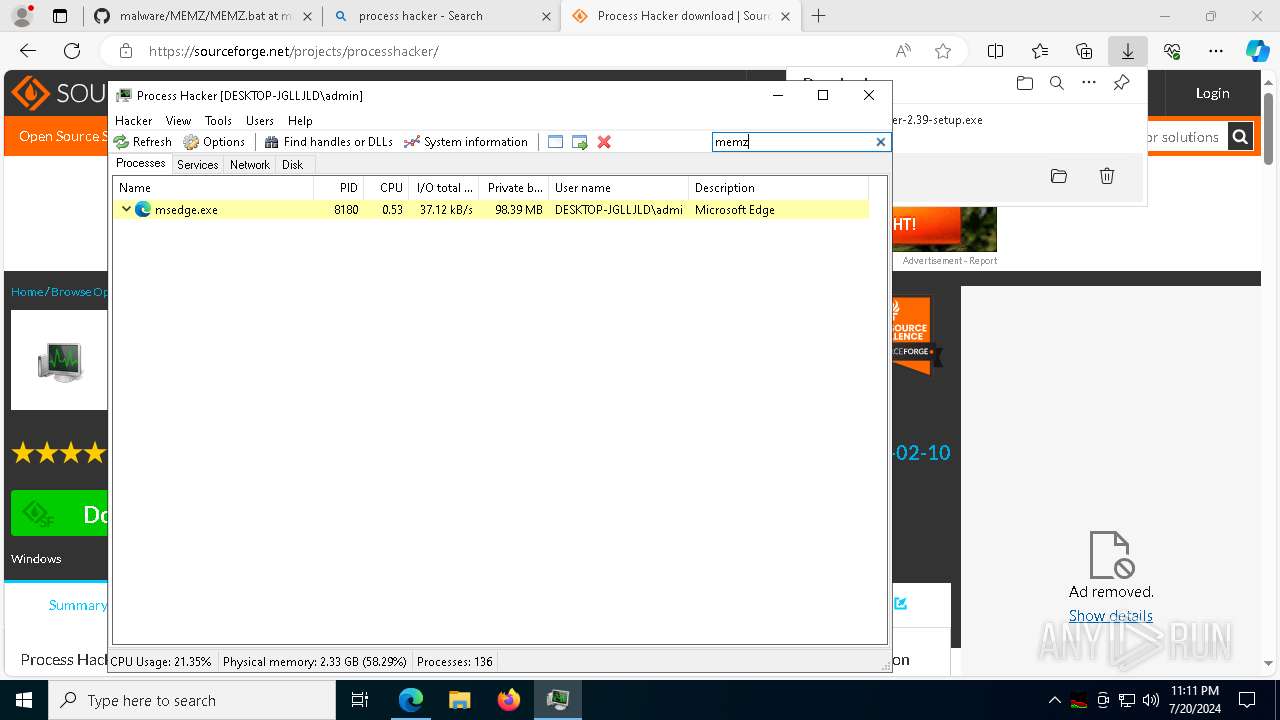Click the Processes: 136 status bar entry
This screenshot has height=720, width=1280.
point(454,661)
